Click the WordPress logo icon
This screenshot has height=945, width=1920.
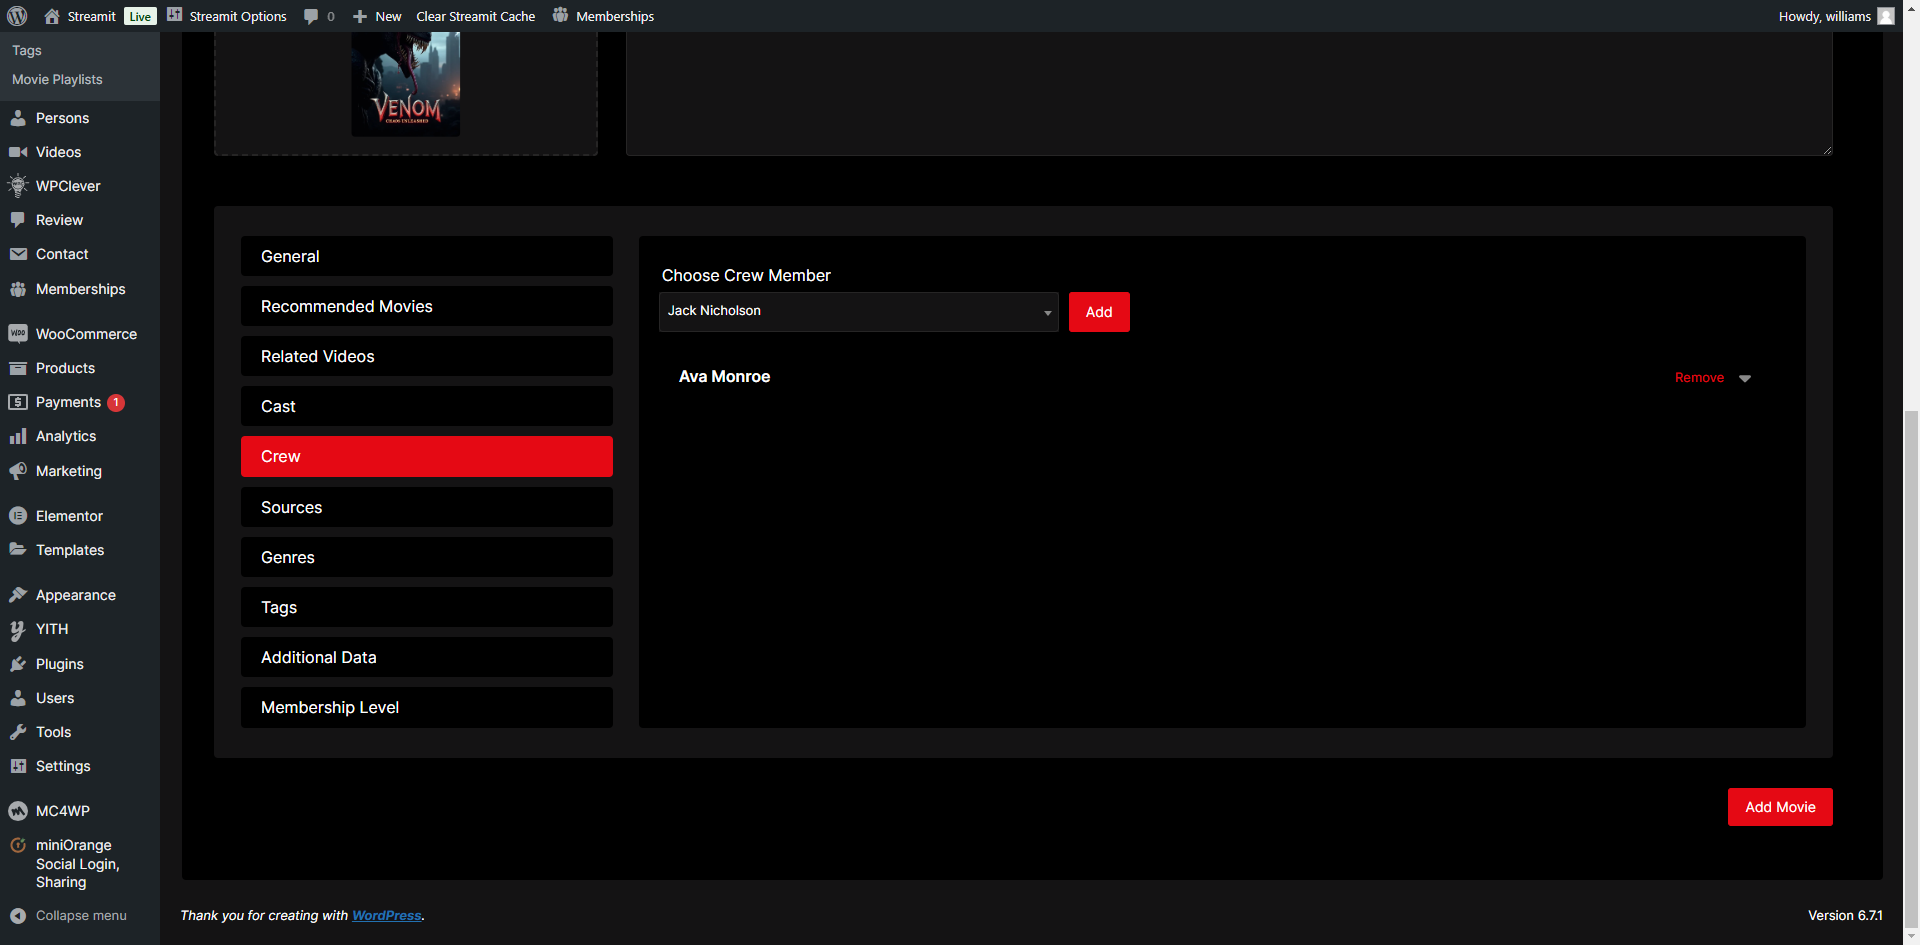[x=17, y=16]
